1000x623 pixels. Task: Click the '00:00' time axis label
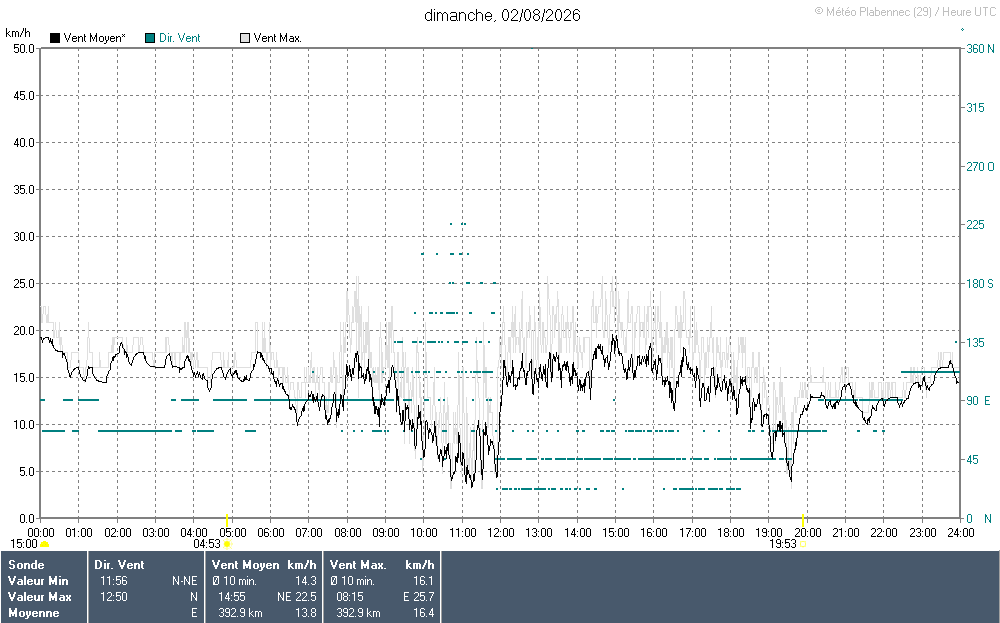(x=41, y=533)
